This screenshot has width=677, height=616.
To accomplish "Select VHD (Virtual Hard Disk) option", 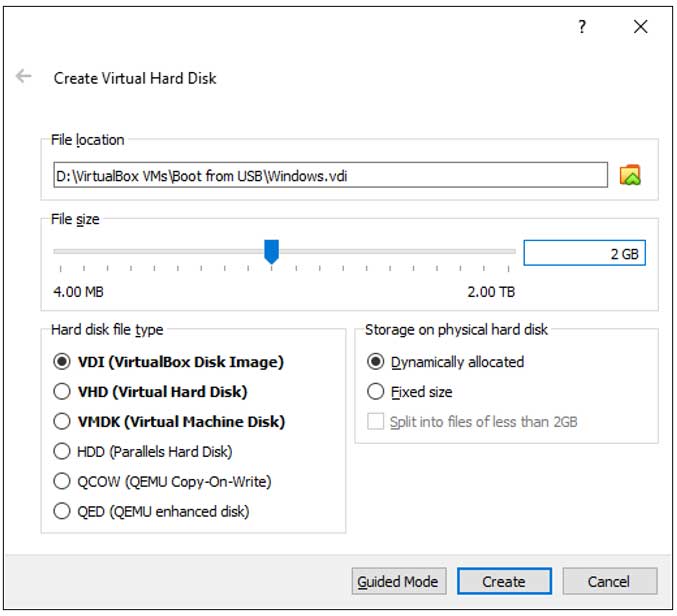I will 62,392.
